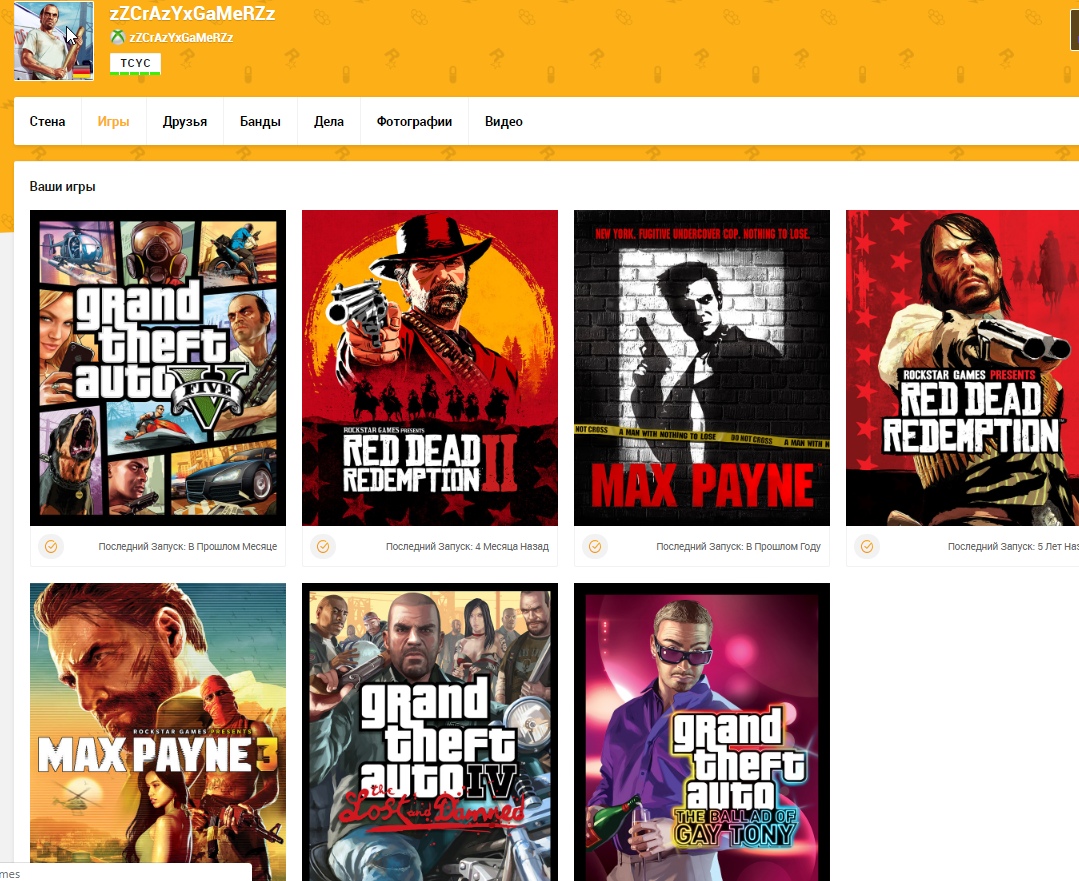The image size is (1079, 881).
Task: Click the Xbox platform icon
Action: (x=118, y=37)
